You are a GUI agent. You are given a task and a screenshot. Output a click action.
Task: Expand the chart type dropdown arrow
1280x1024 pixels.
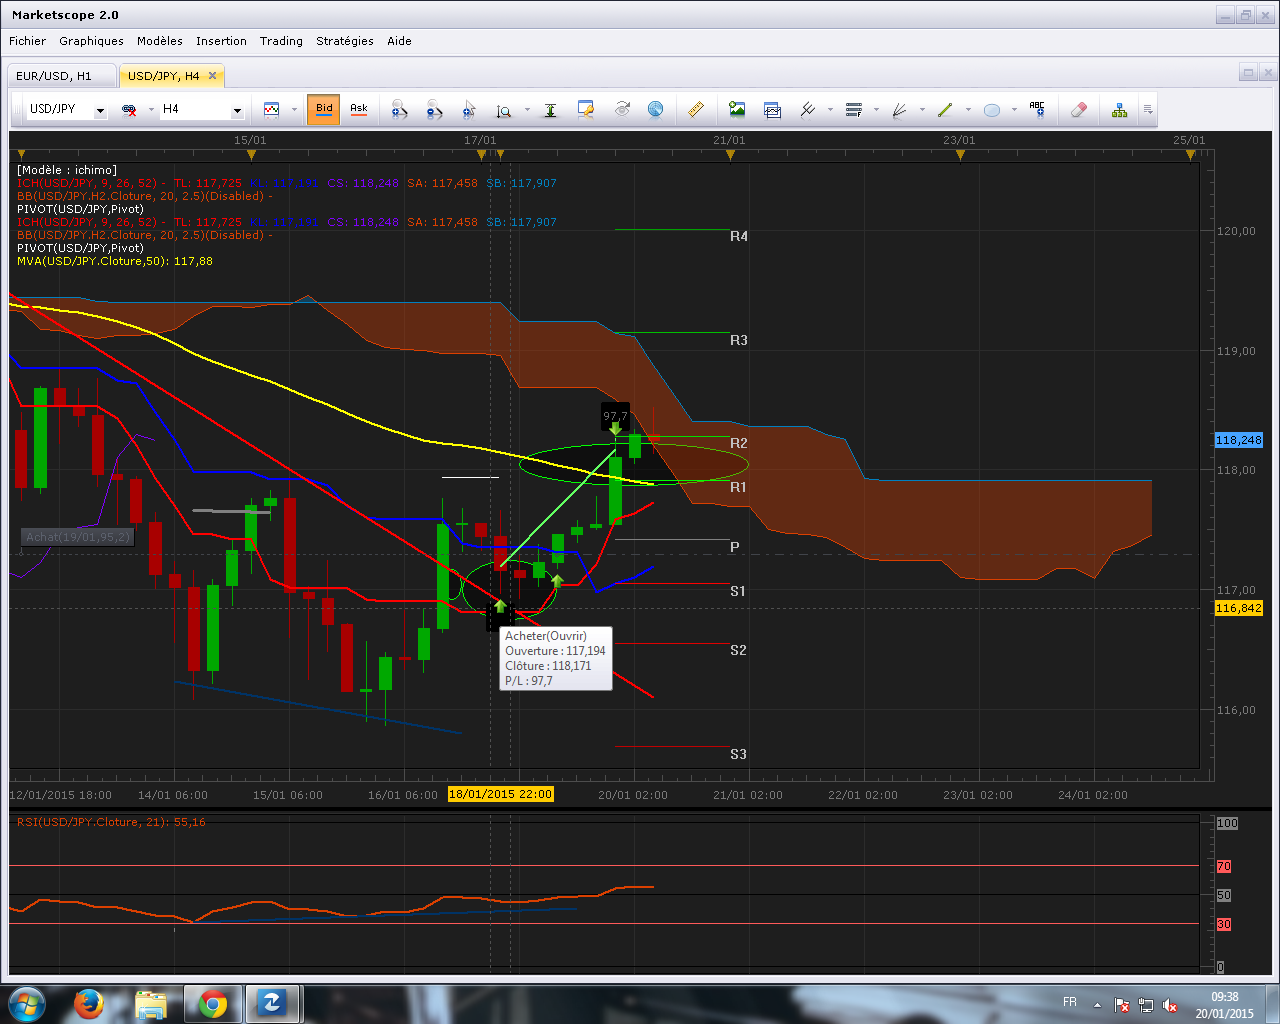tap(294, 110)
